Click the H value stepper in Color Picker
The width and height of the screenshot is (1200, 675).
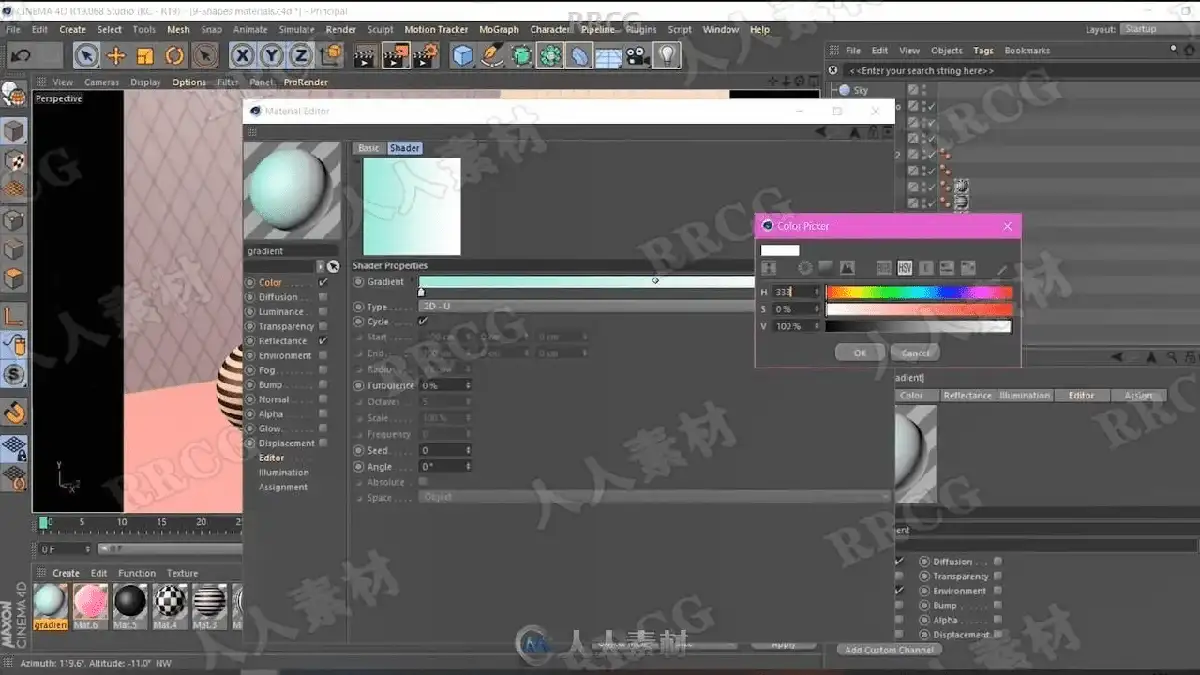tap(817, 292)
